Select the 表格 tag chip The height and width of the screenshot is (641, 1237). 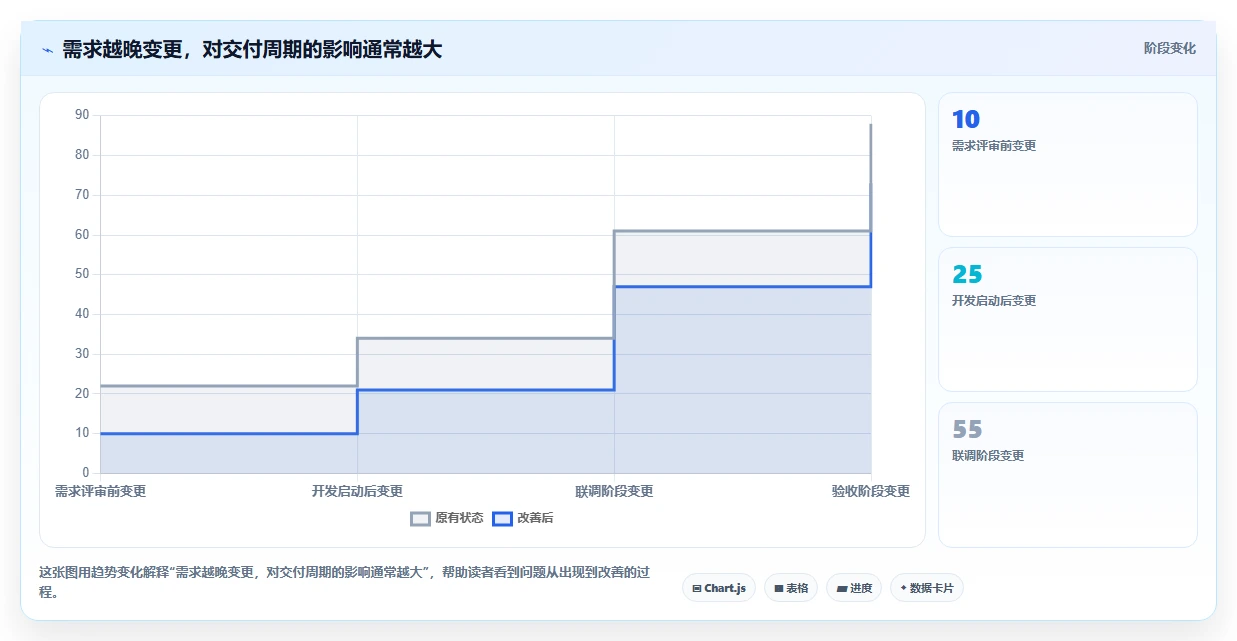(791, 588)
